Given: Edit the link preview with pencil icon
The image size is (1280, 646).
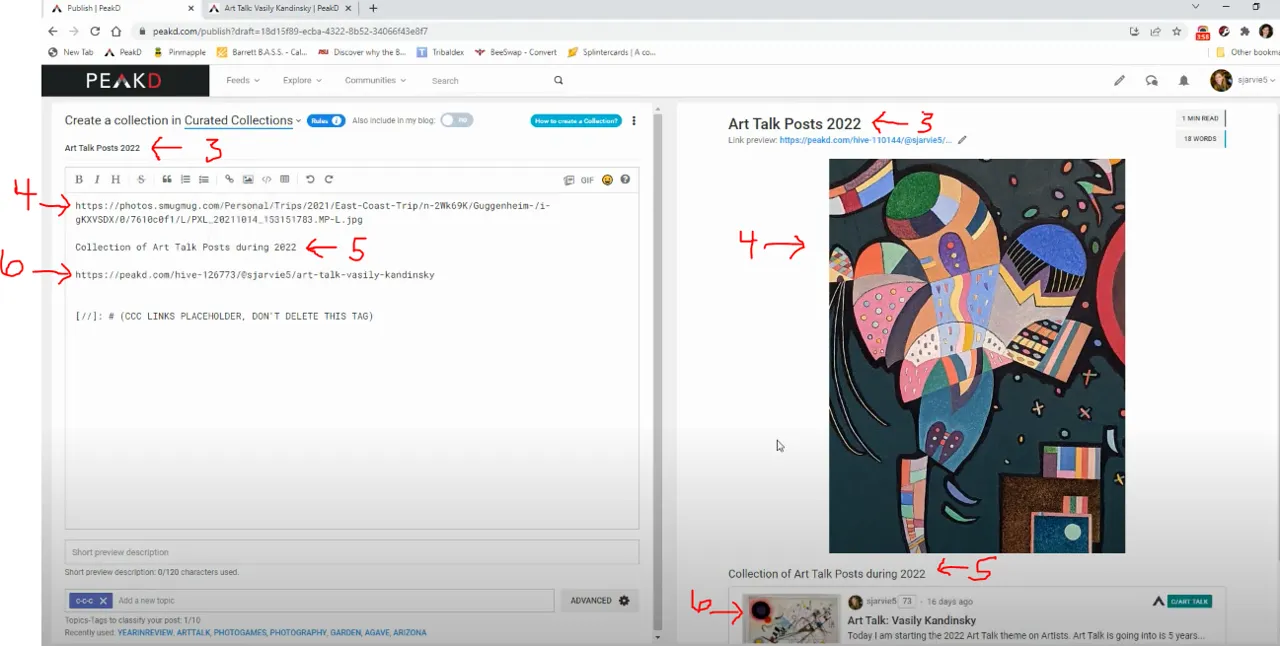Looking at the screenshot, I should click(x=962, y=140).
